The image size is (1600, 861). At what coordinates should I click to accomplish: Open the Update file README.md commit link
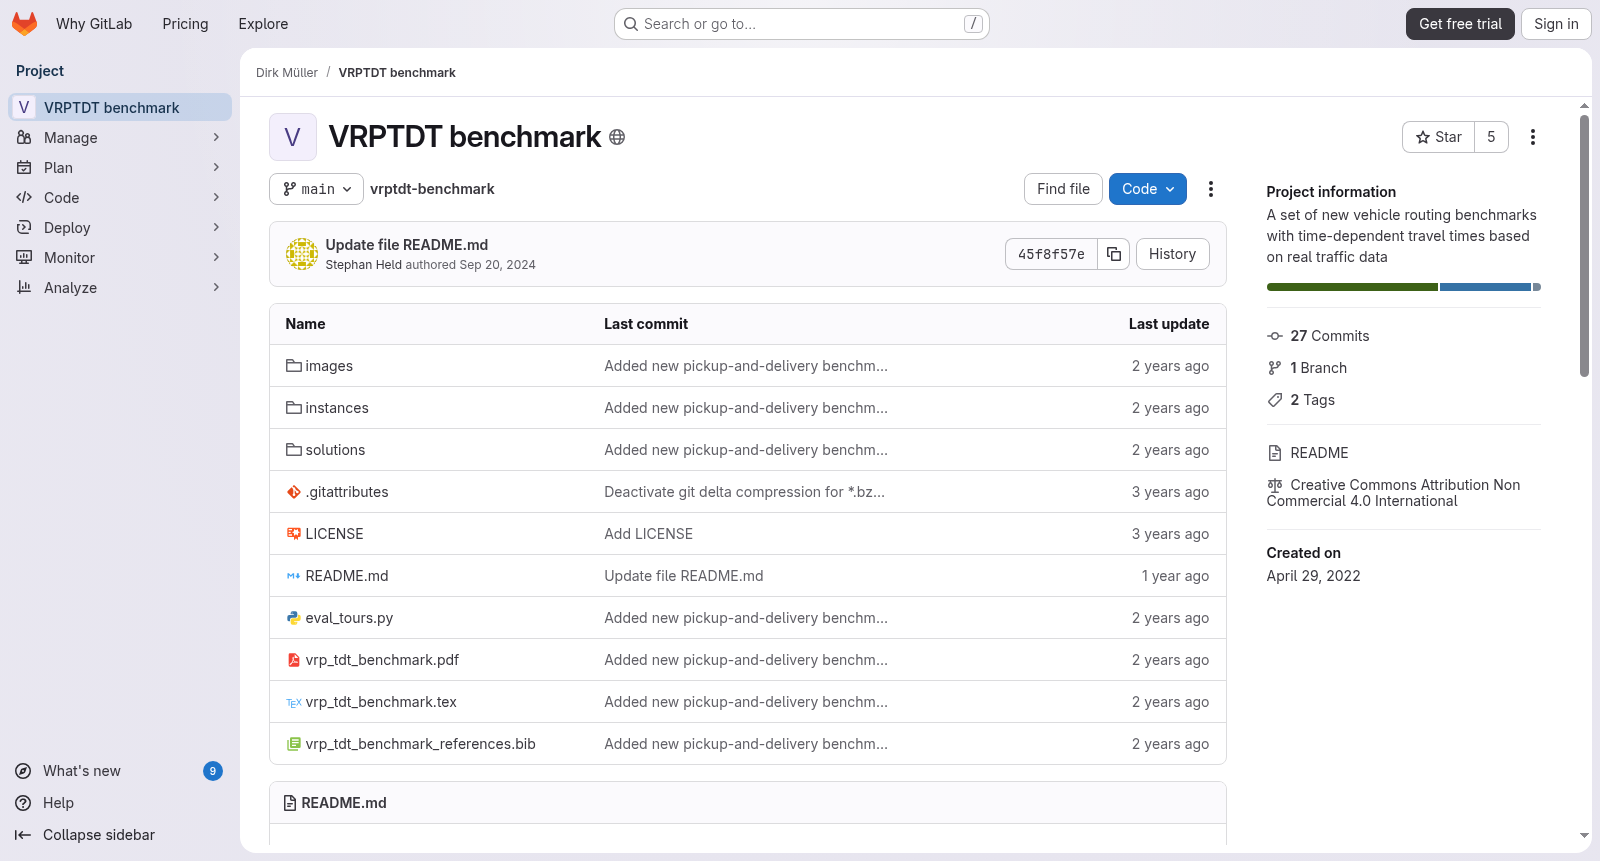coord(407,245)
